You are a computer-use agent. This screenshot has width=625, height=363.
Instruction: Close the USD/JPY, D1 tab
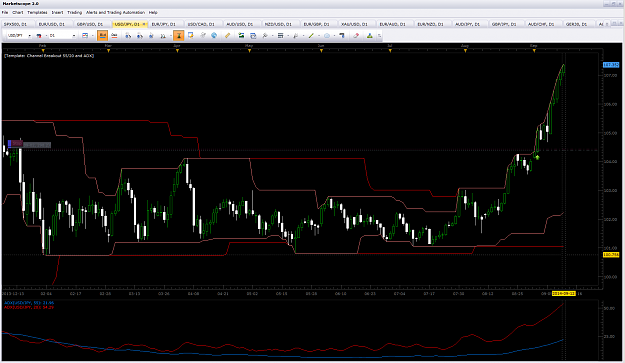pos(144,24)
